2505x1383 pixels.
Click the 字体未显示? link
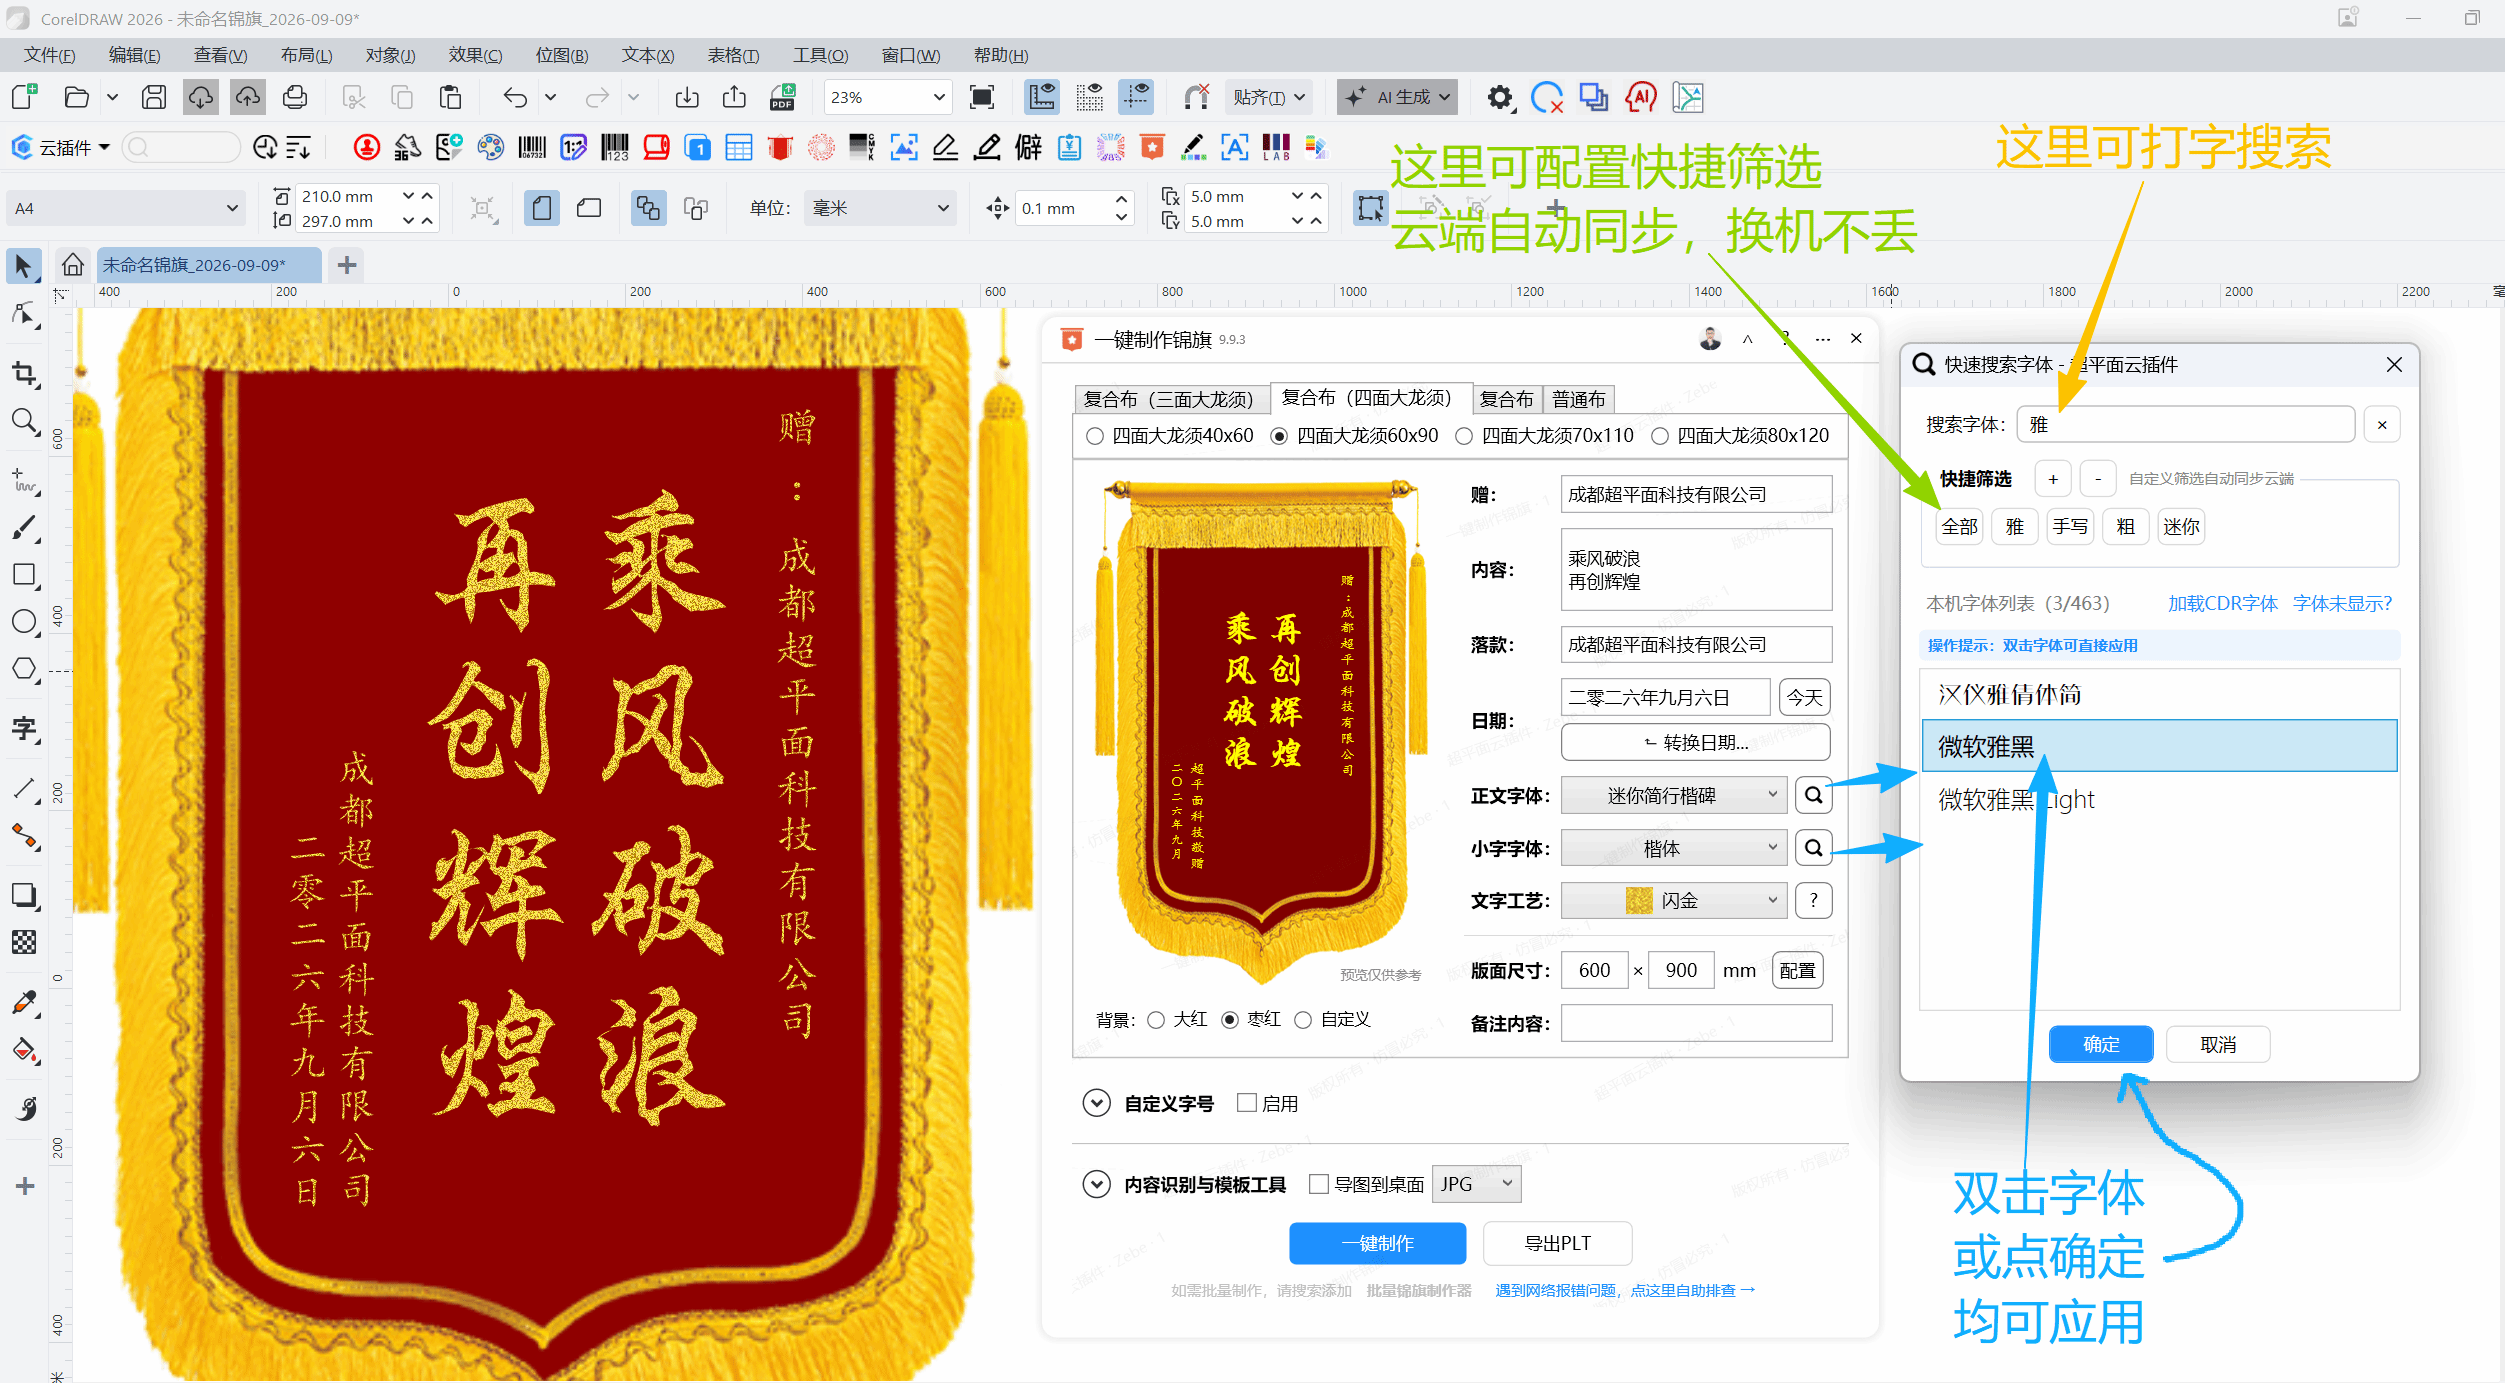tap(2341, 603)
